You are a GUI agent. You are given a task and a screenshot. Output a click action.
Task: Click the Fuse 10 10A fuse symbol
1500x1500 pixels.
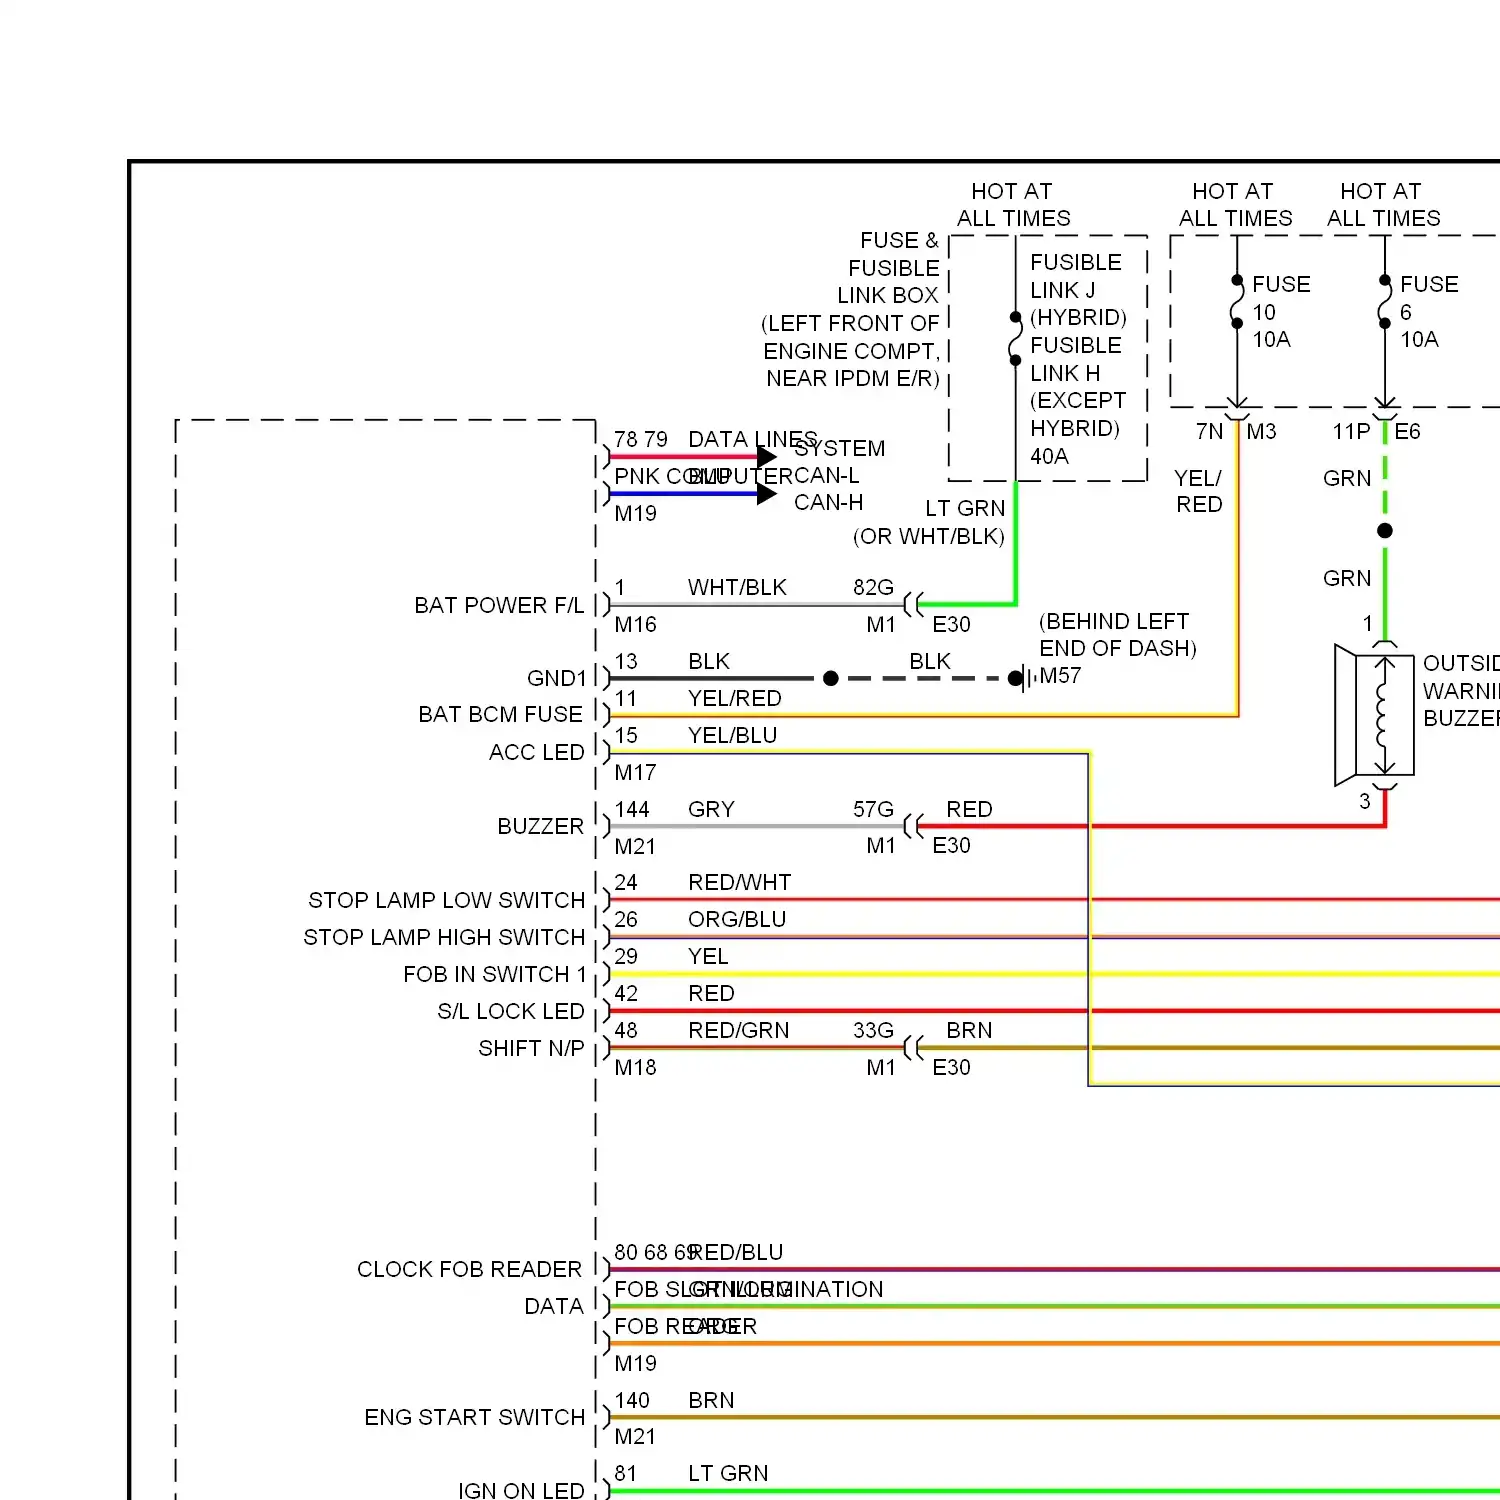click(1237, 302)
